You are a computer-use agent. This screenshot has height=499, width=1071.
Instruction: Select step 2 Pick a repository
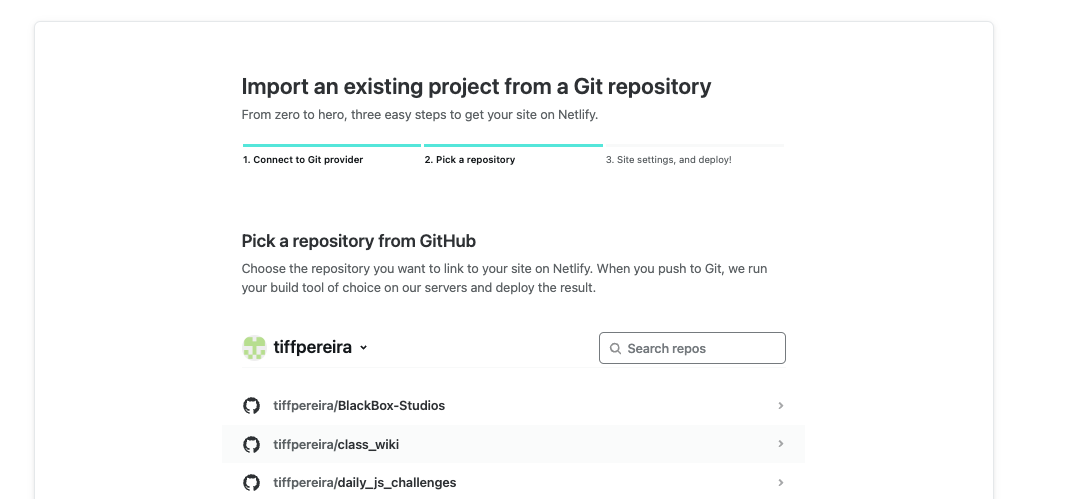pyautogui.click(x=470, y=160)
